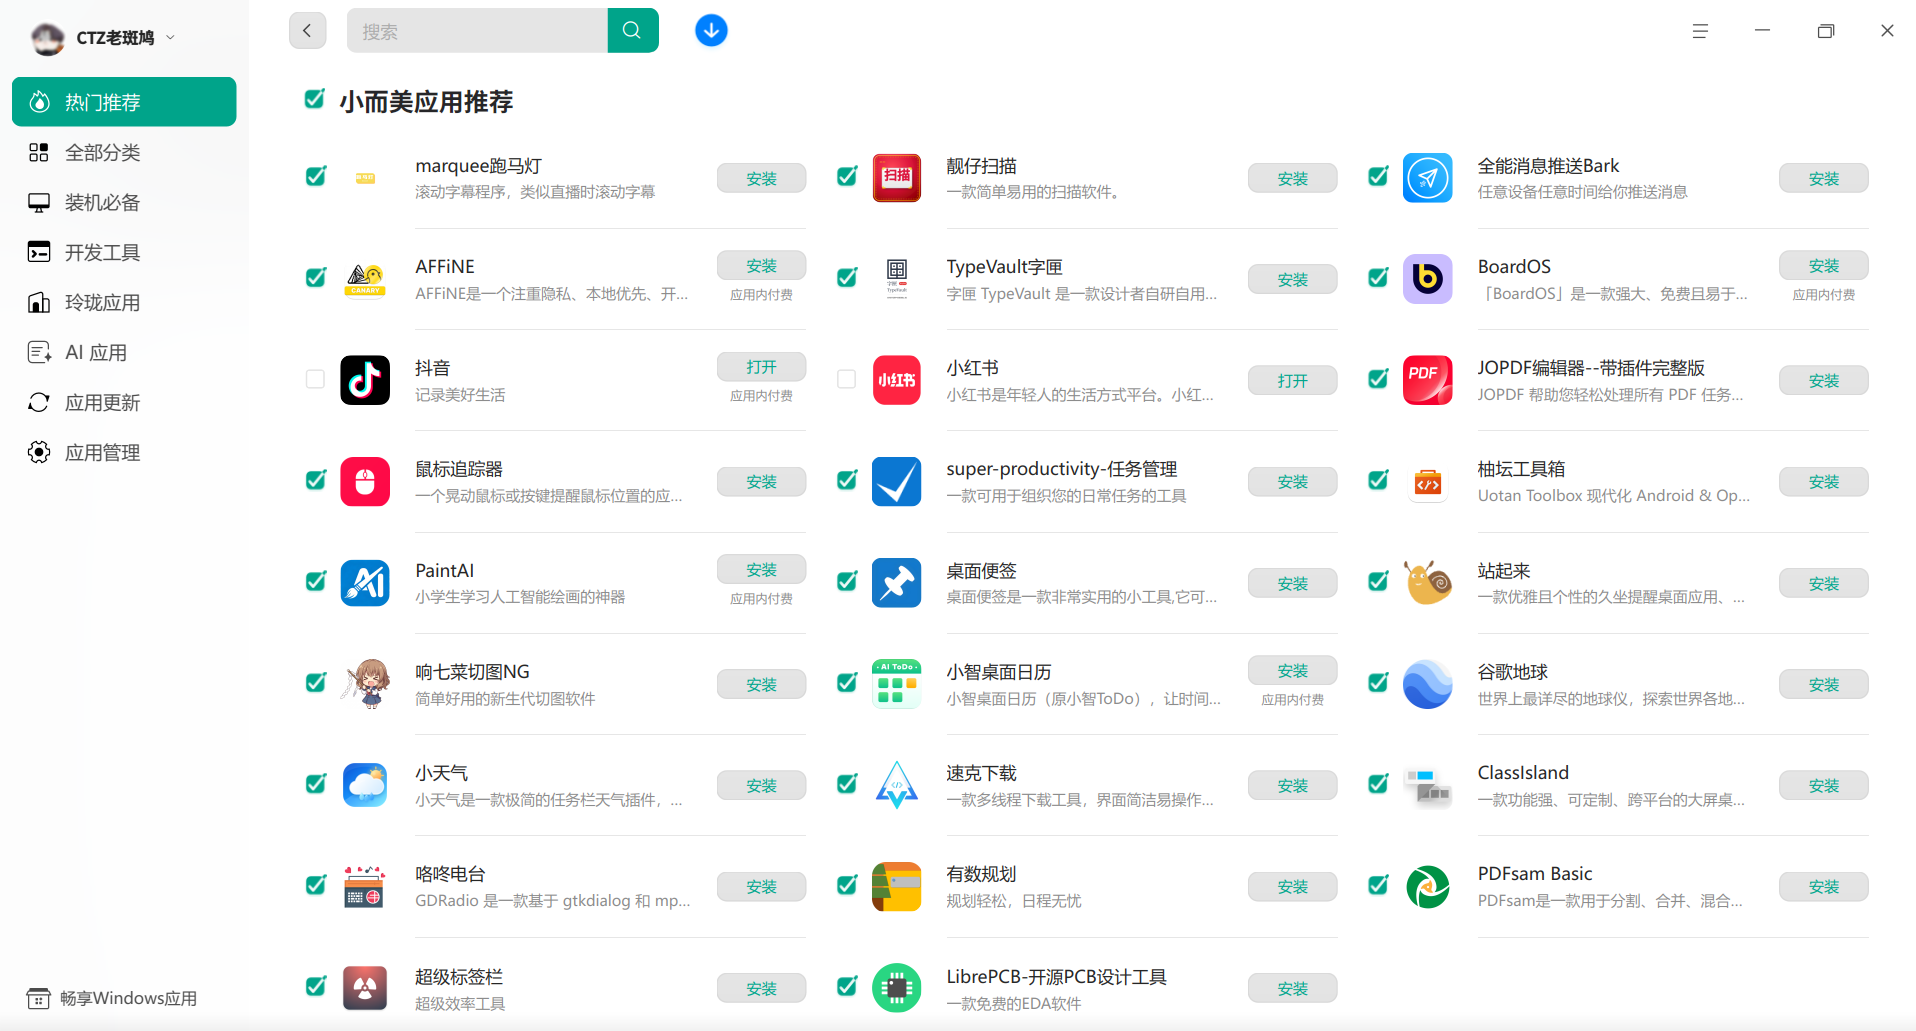Uncheck the 小而美应用推荐 select-all checkbox

coord(314,99)
